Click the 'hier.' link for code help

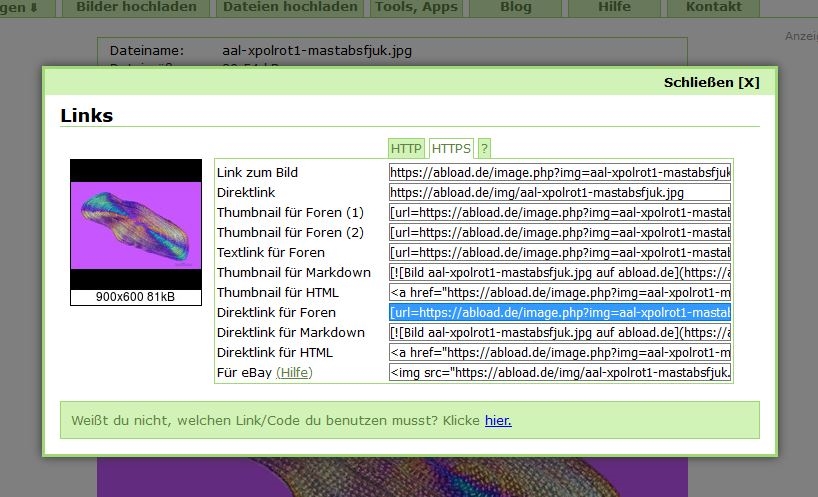coord(498,420)
